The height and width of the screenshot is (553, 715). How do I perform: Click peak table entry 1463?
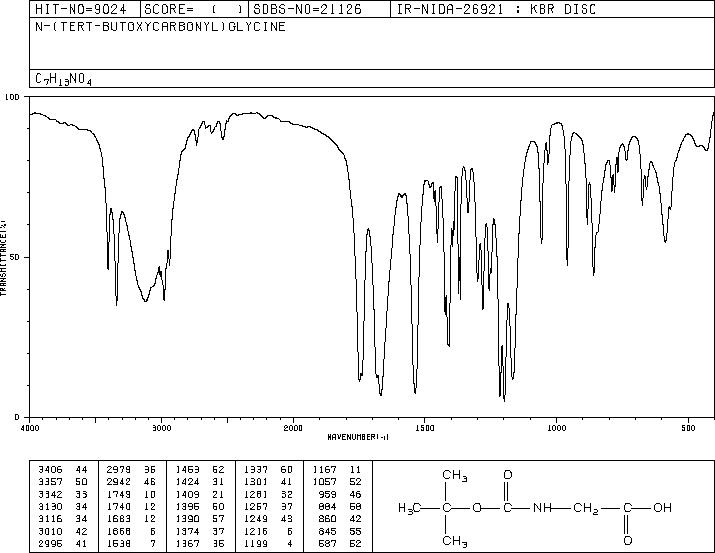tap(187, 470)
